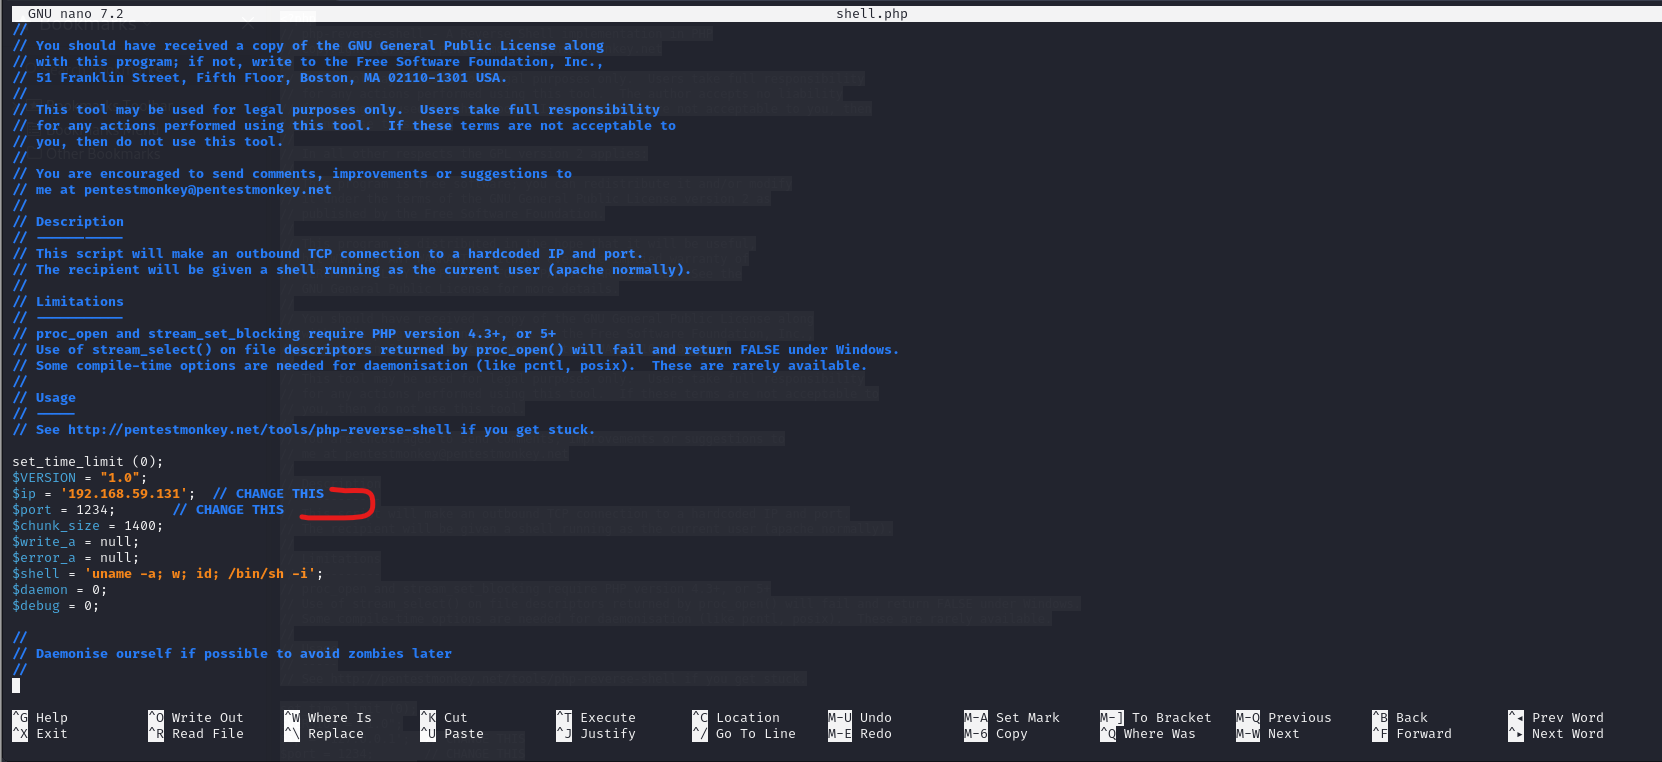
Task: Click the 'Daemonise ourself if possible' comment line
Action: [232, 654]
